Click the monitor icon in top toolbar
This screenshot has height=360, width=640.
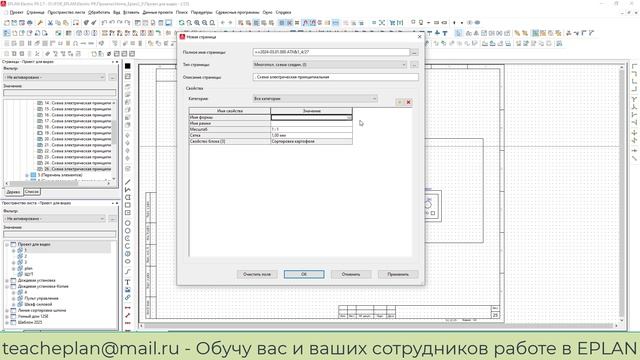coord(169,23)
